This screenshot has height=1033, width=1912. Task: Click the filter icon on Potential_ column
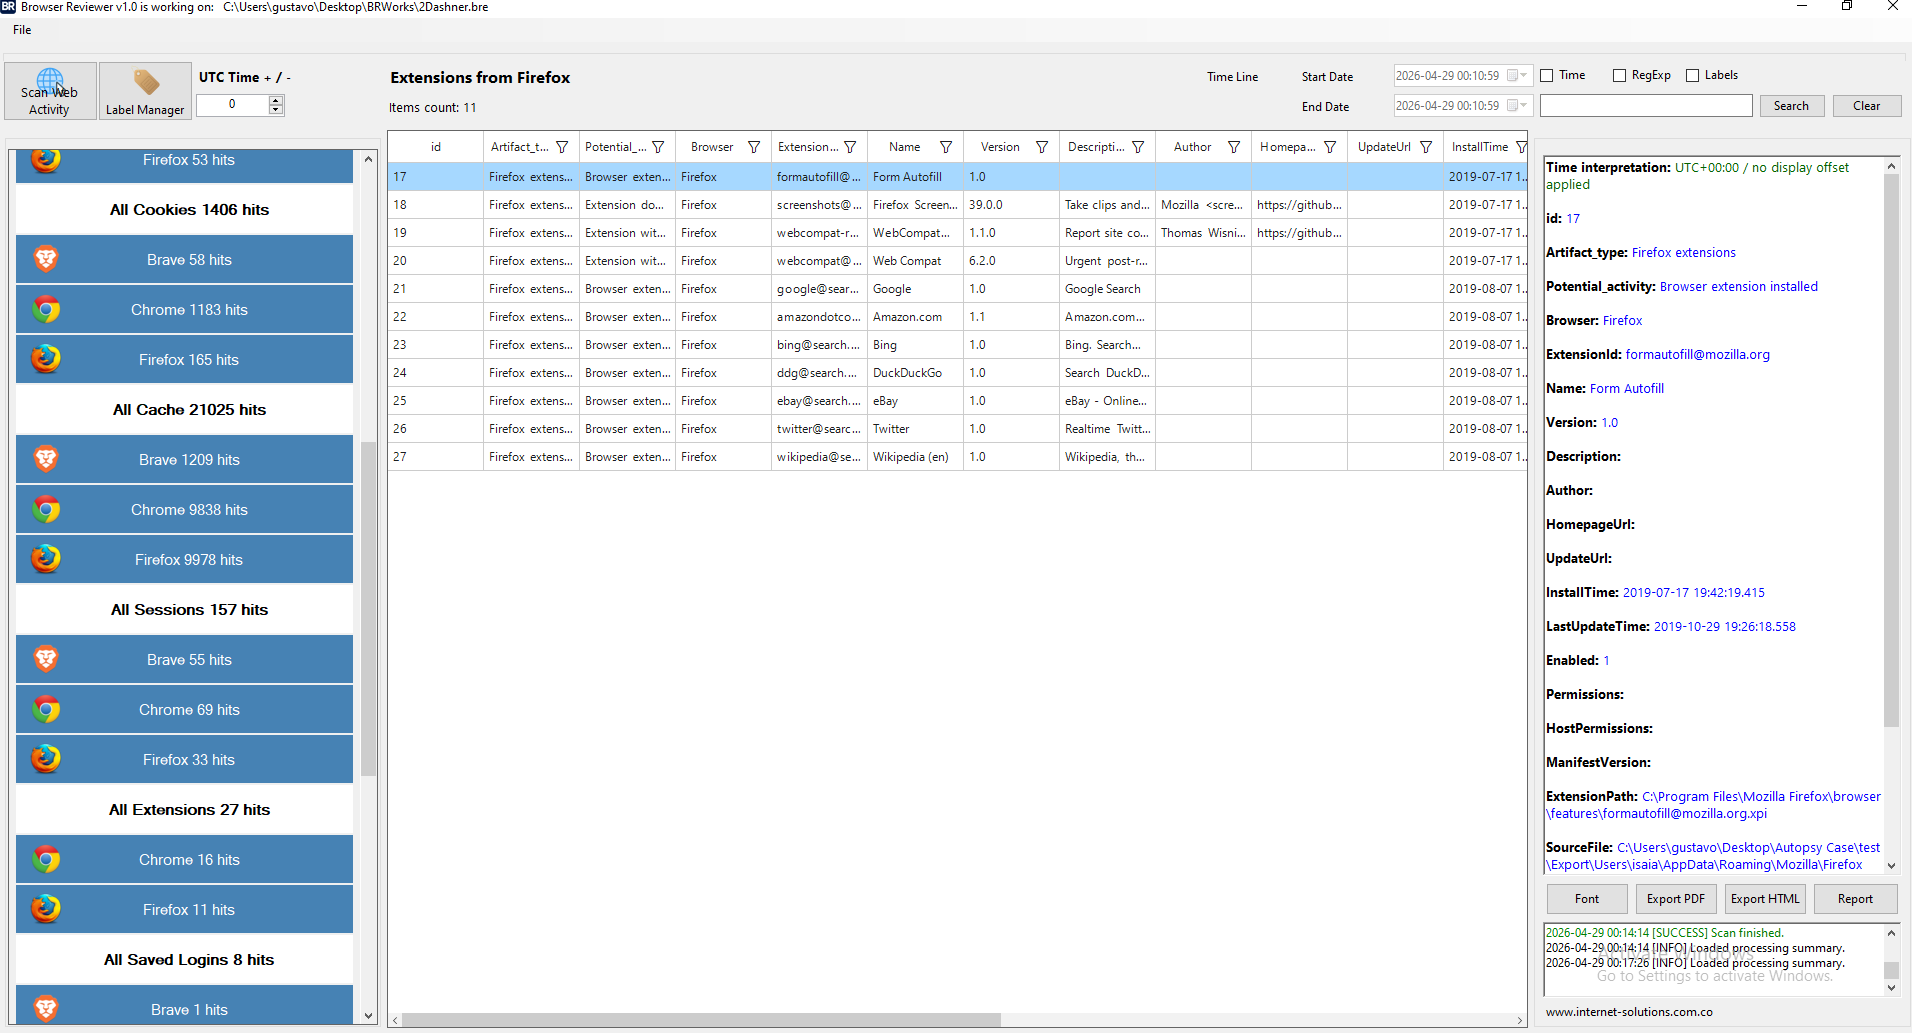pos(658,147)
